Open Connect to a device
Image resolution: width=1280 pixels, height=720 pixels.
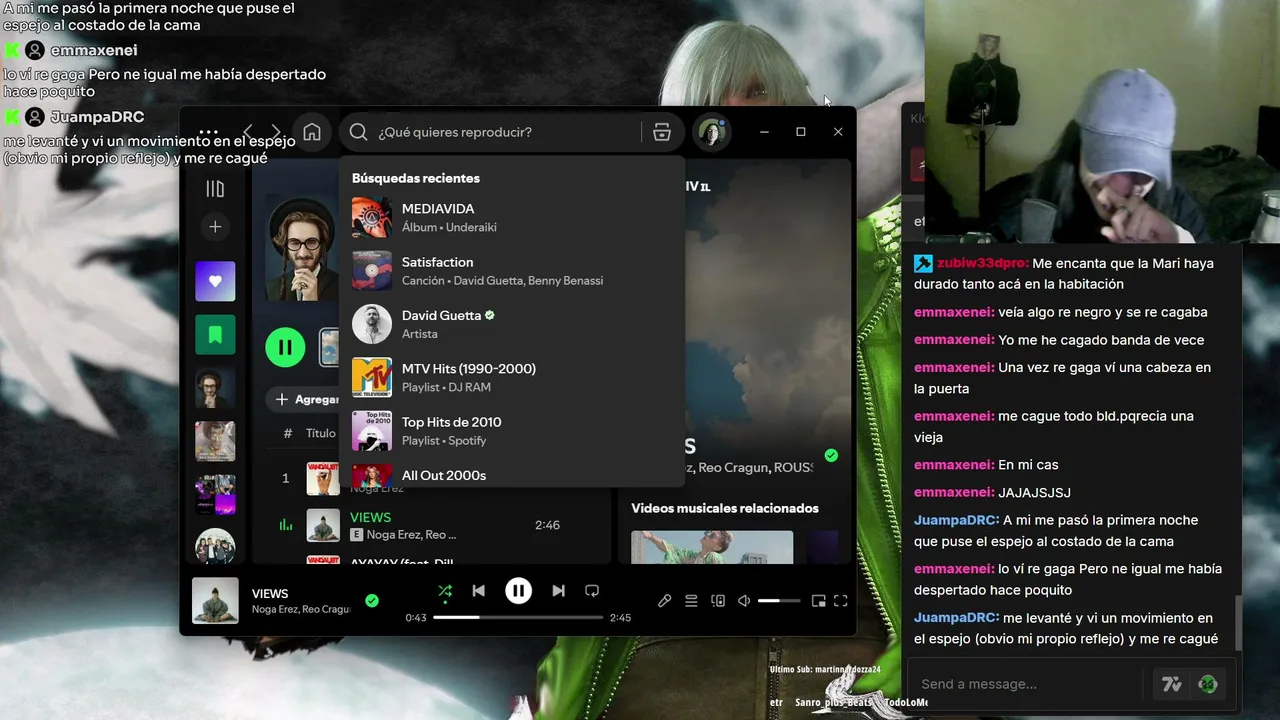click(x=718, y=601)
